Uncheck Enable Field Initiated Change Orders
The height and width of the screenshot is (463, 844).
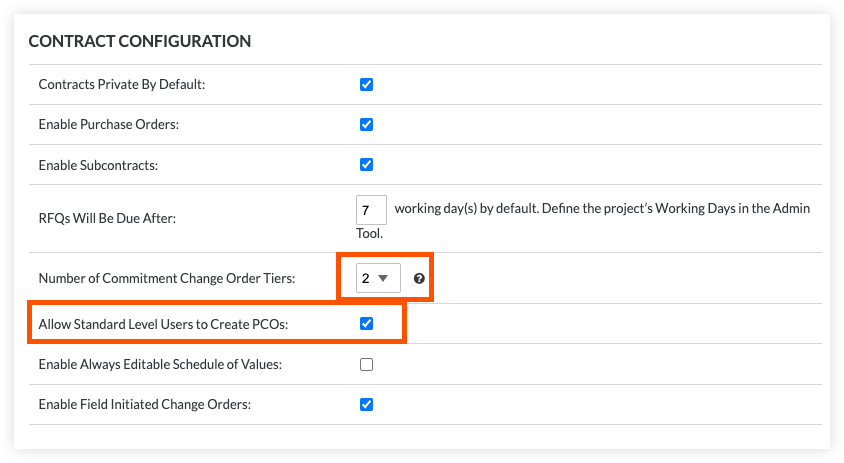click(x=366, y=405)
